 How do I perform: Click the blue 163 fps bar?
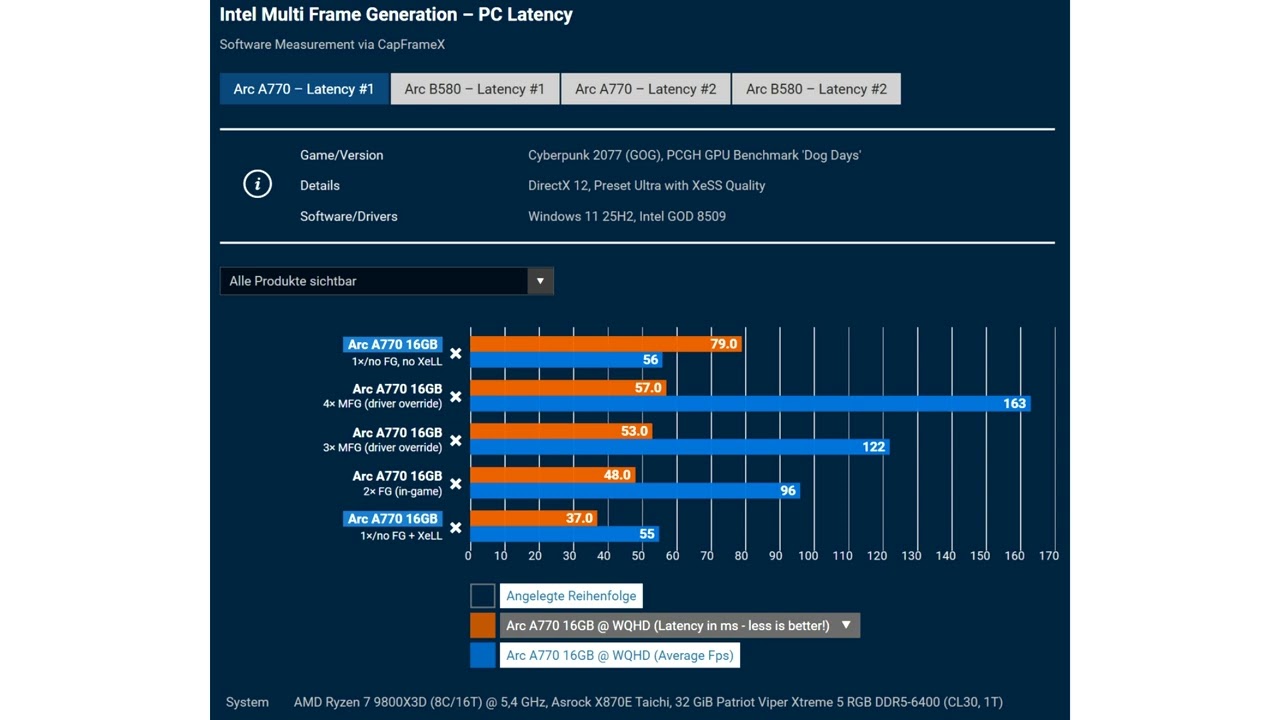pyautogui.click(x=750, y=404)
